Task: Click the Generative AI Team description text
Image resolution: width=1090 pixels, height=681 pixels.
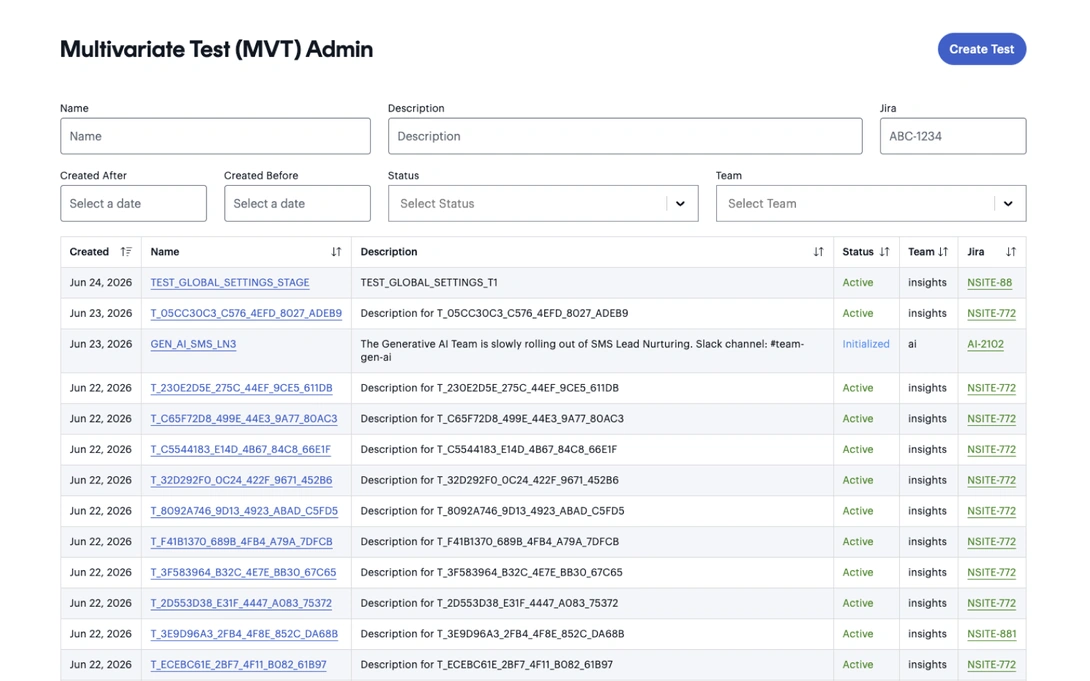Action: point(582,350)
